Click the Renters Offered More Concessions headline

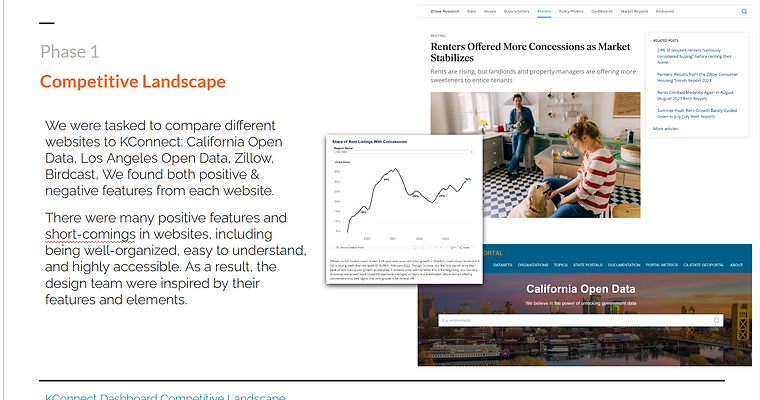coord(530,52)
